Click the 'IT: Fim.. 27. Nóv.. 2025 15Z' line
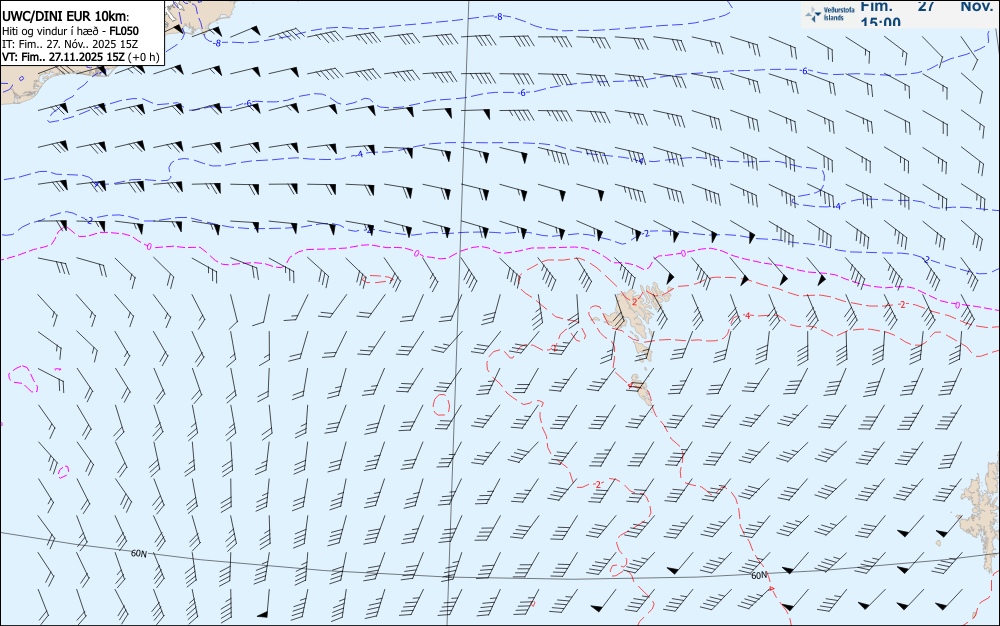Image resolution: width=1000 pixels, height=626 pixels. (70, 44)
